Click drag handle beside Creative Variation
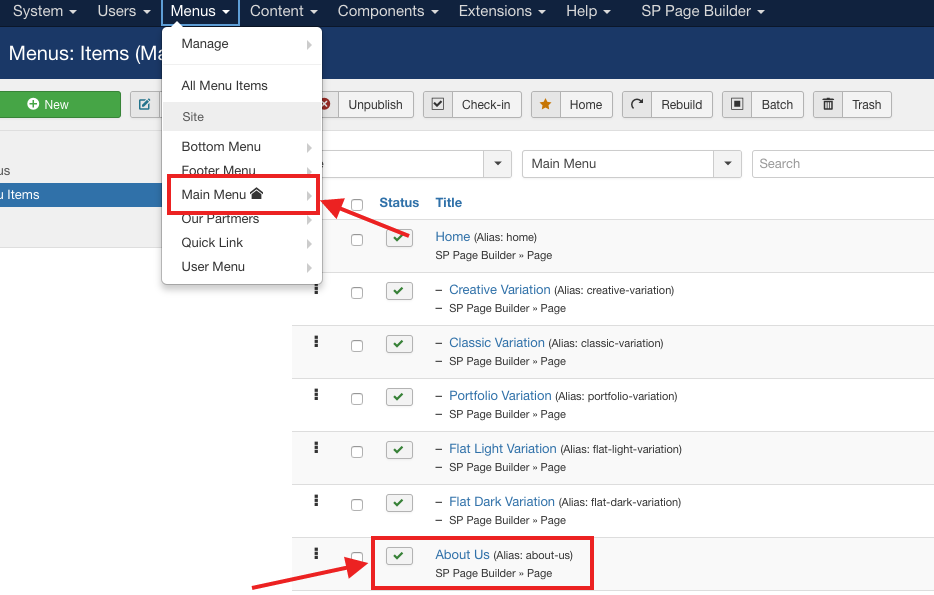This screenshot has height=595, width=934. (316, 289)
